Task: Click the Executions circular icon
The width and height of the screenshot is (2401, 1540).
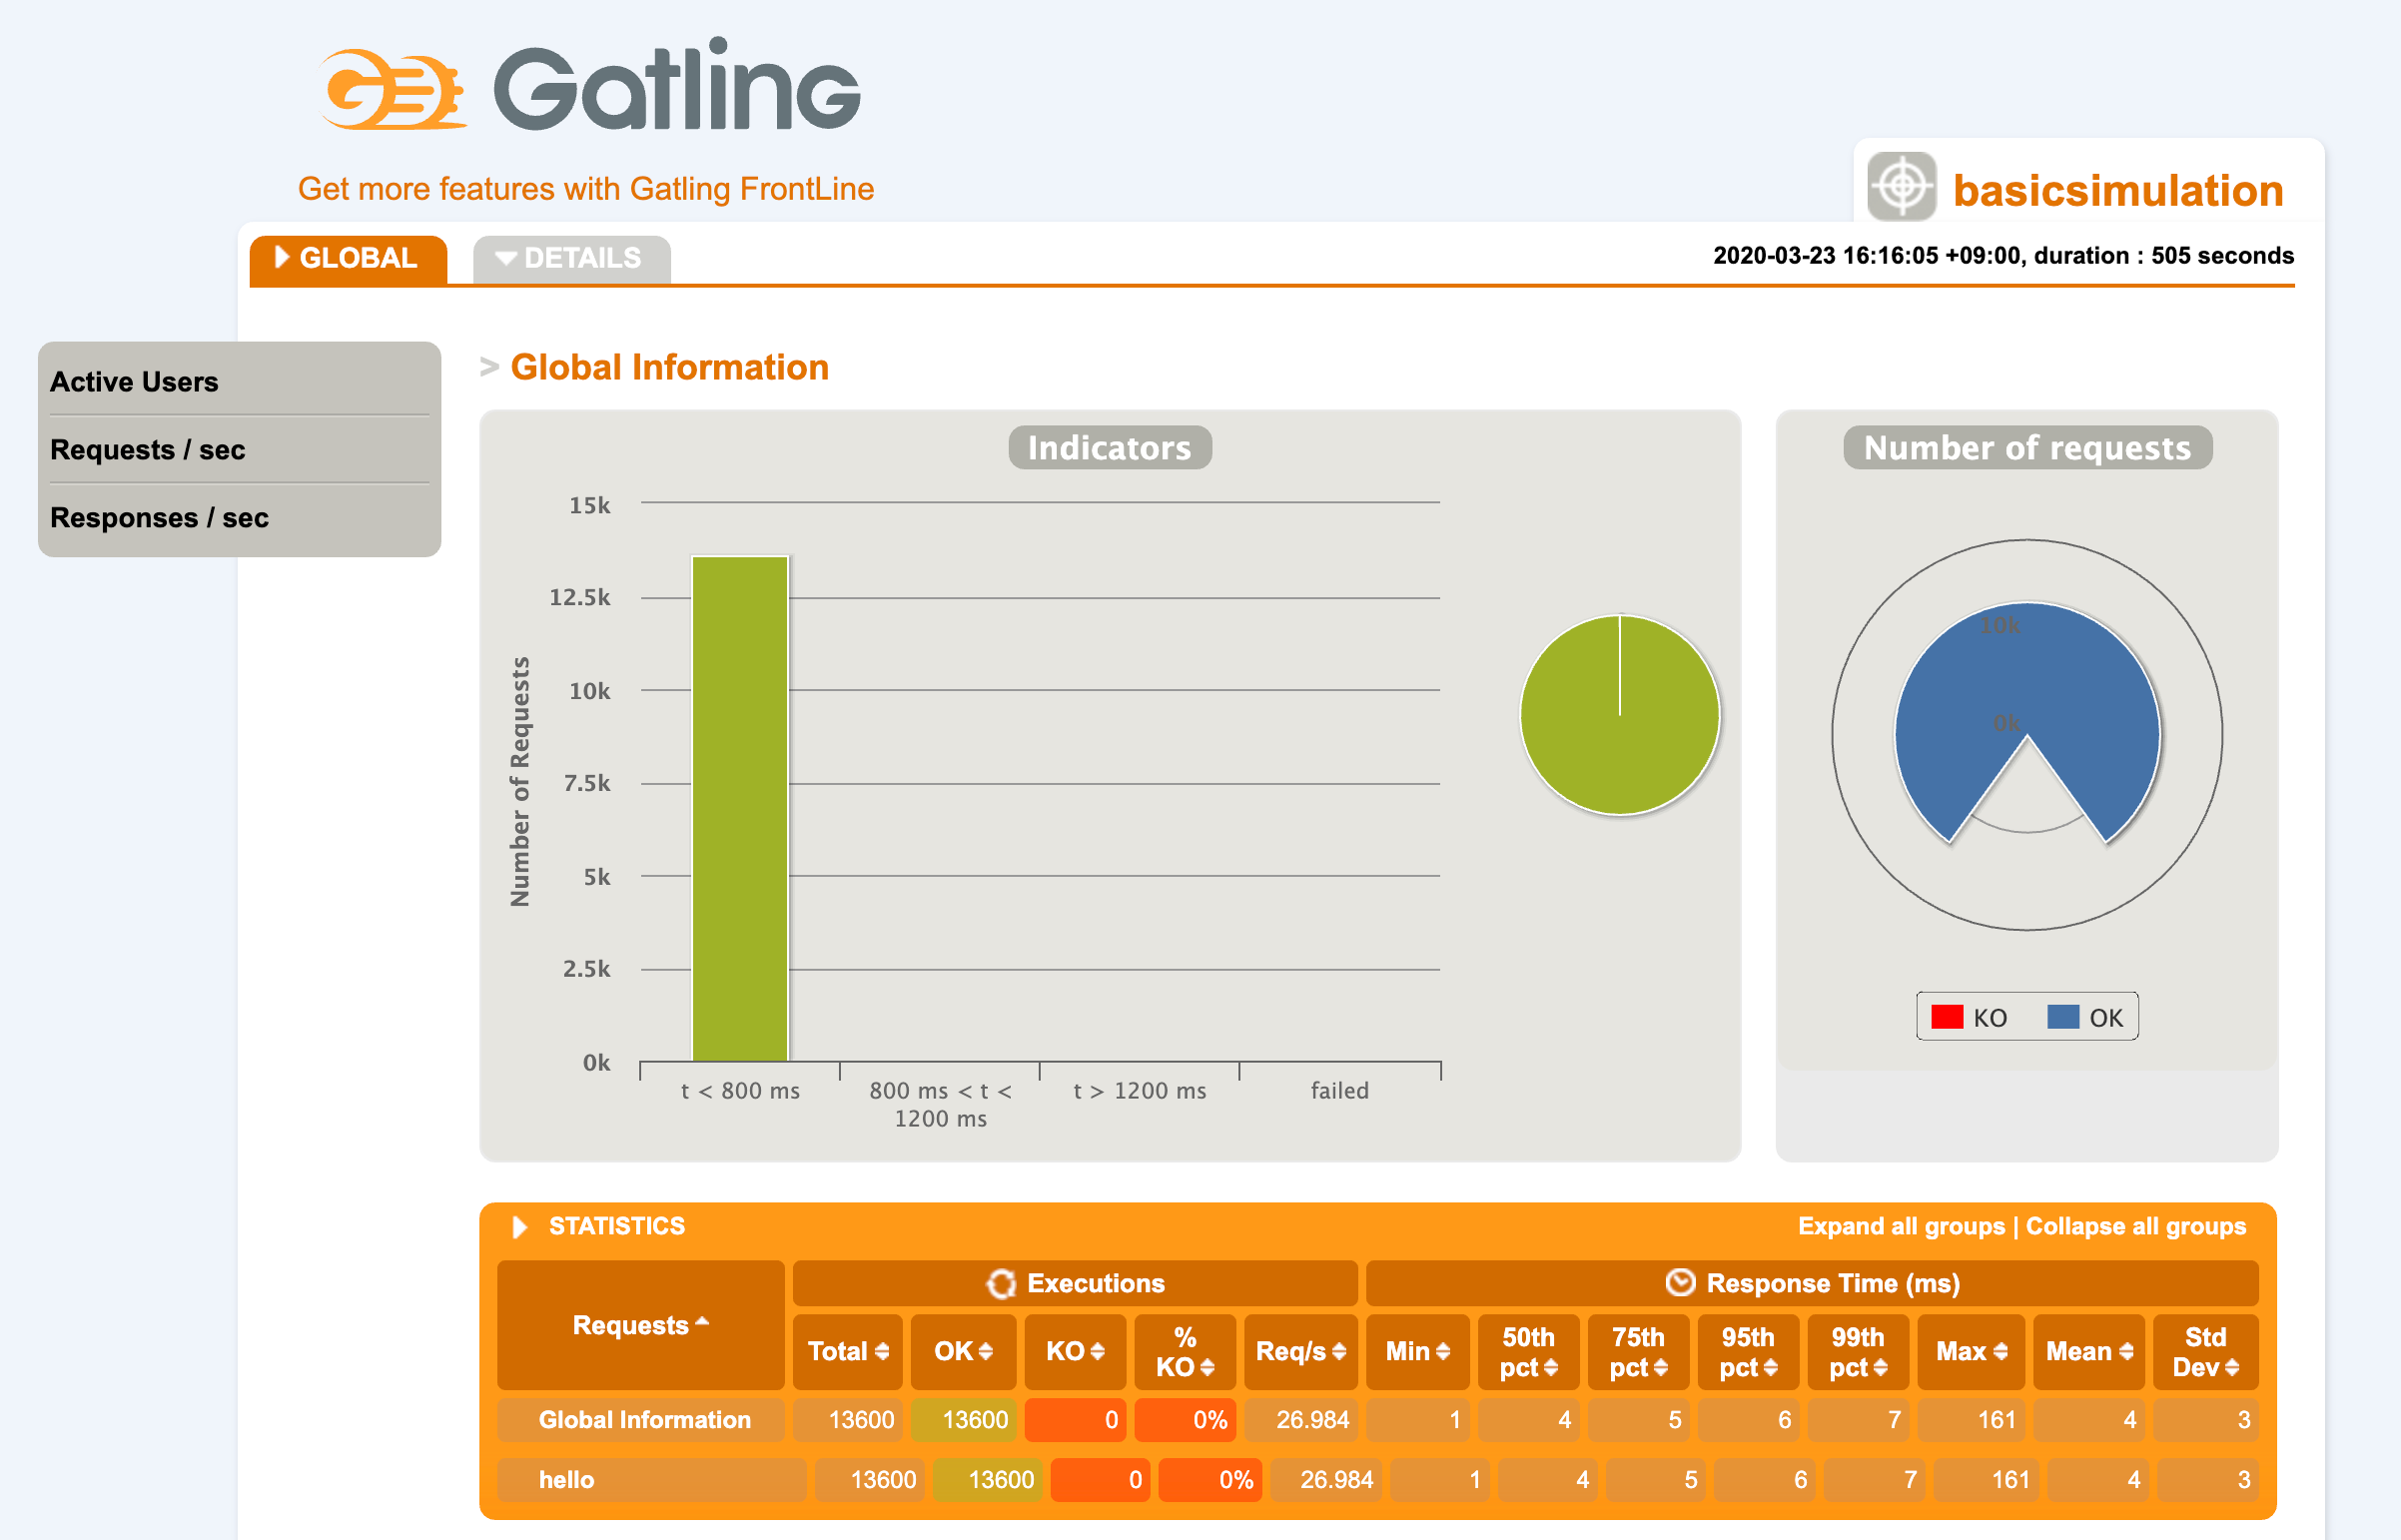Action: (x=1001, y=1284)
